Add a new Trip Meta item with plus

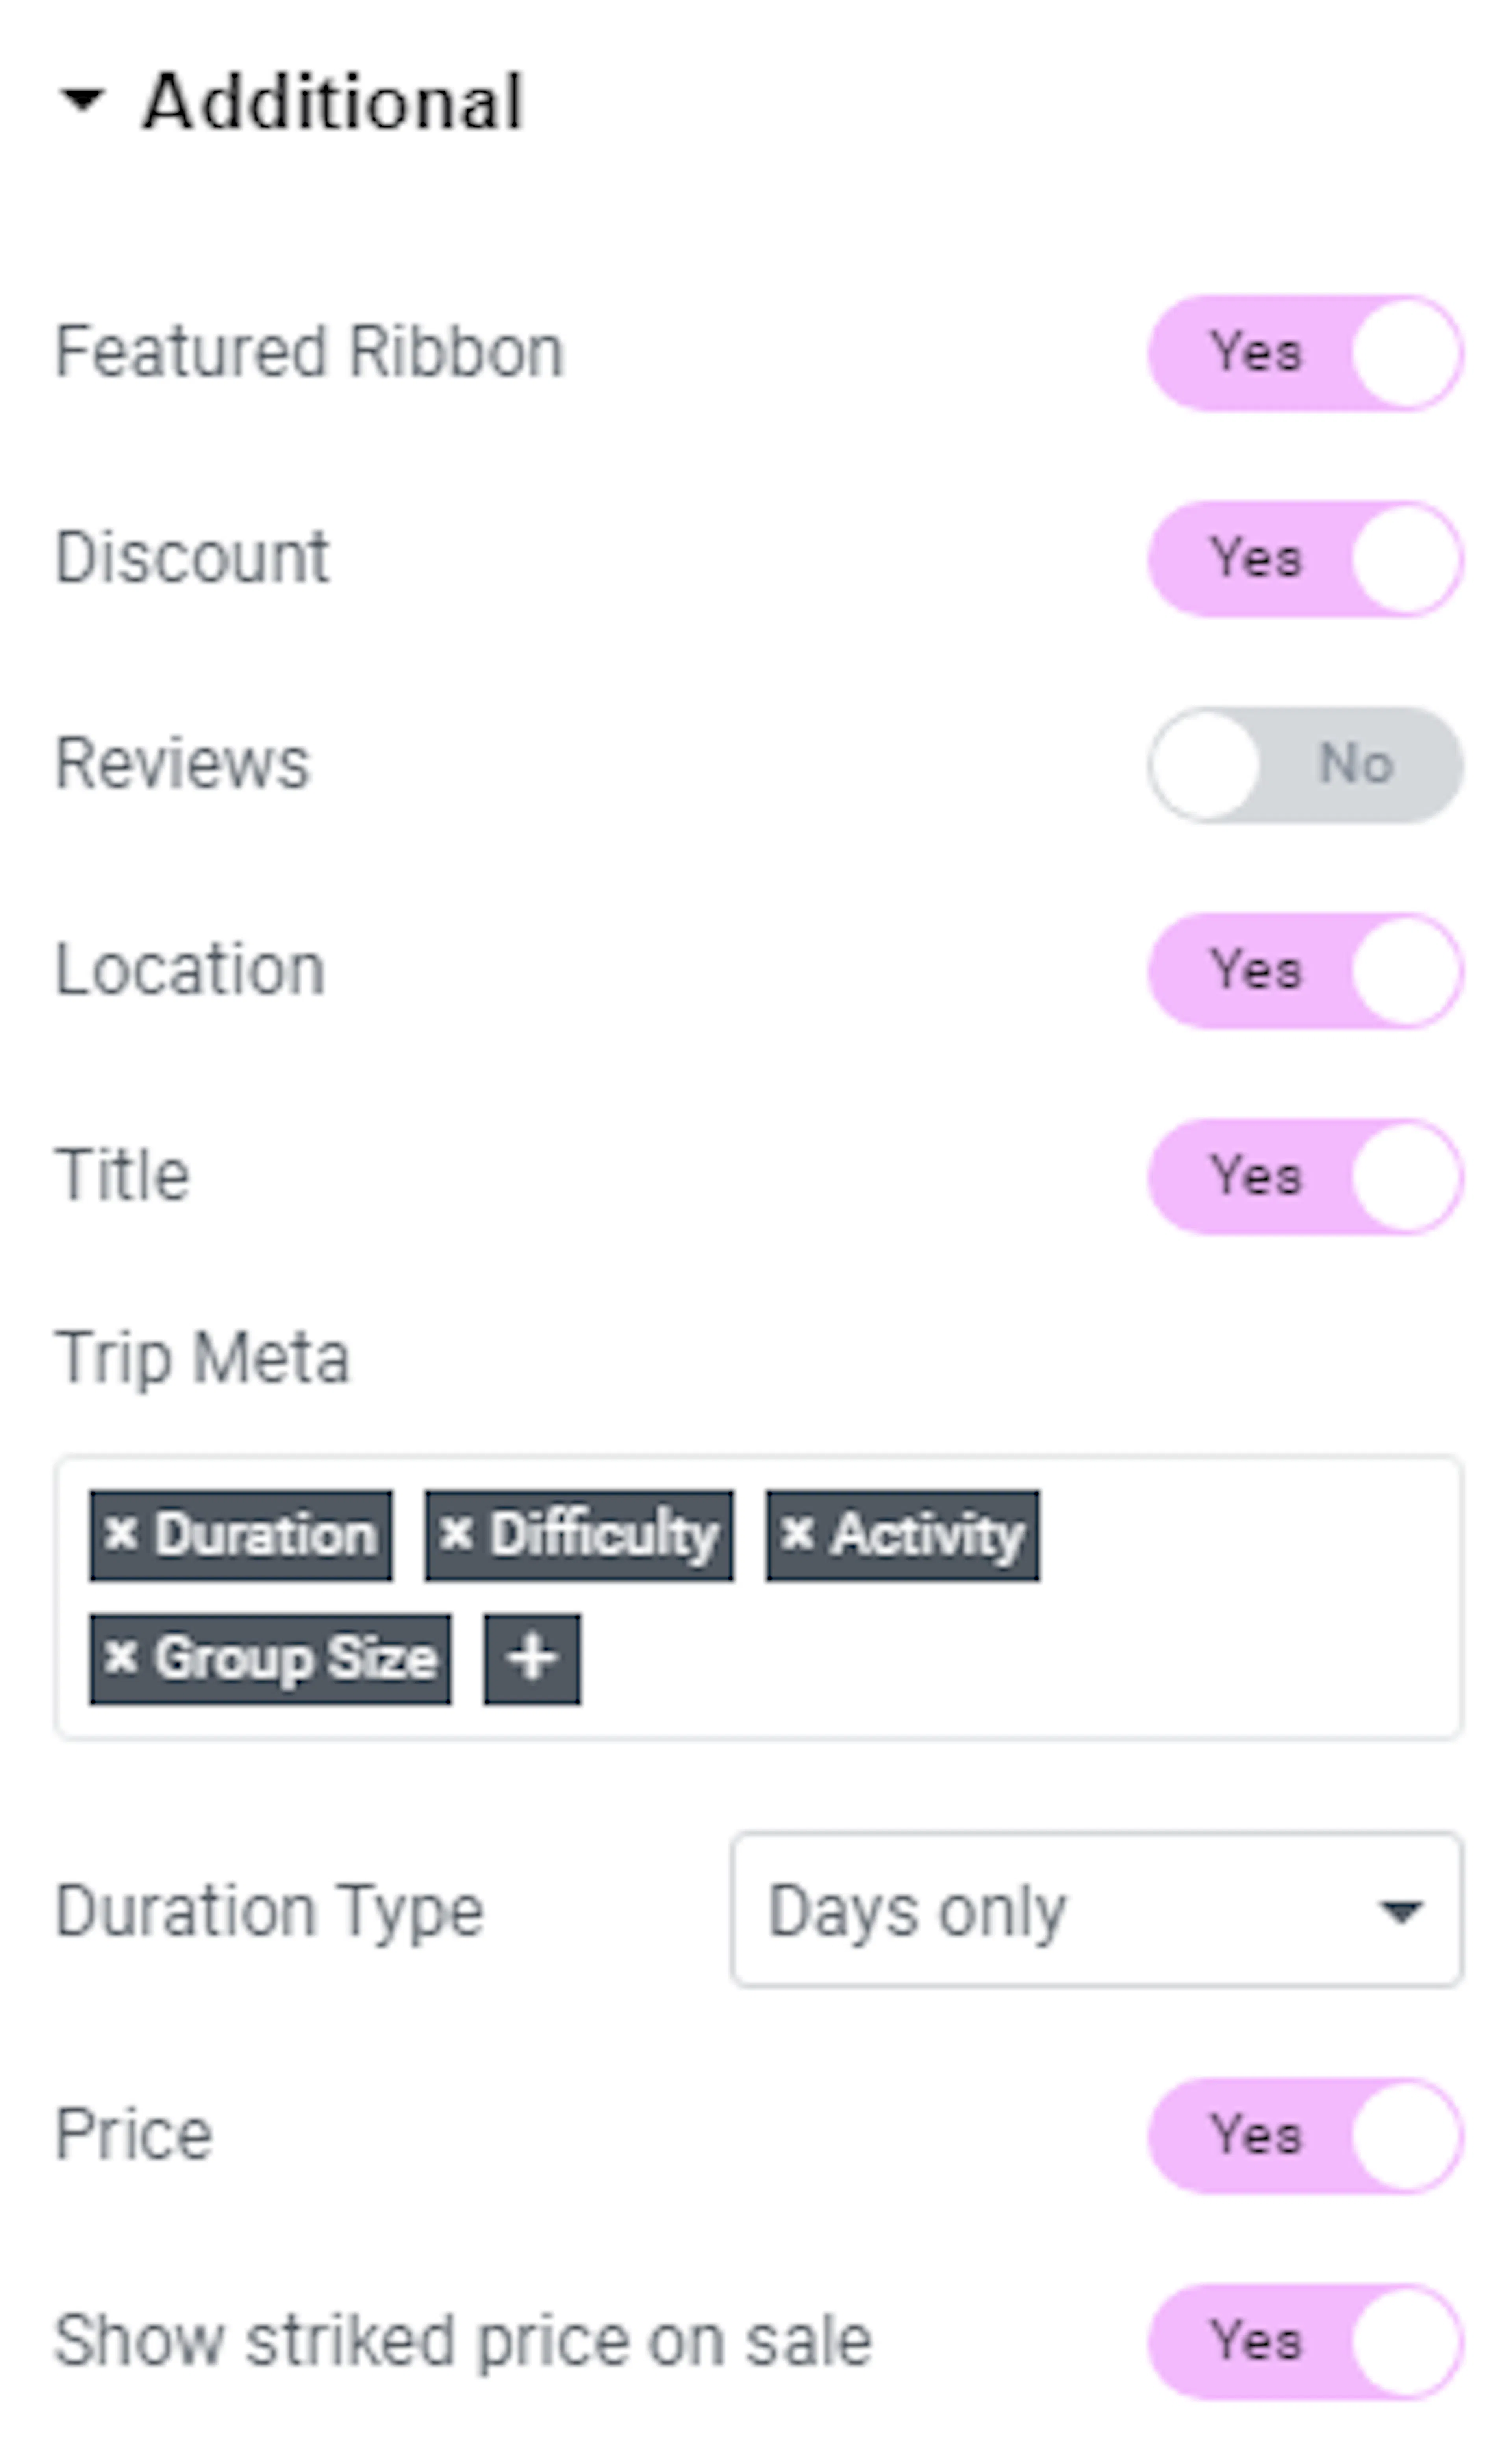(x=531, y=1658)
